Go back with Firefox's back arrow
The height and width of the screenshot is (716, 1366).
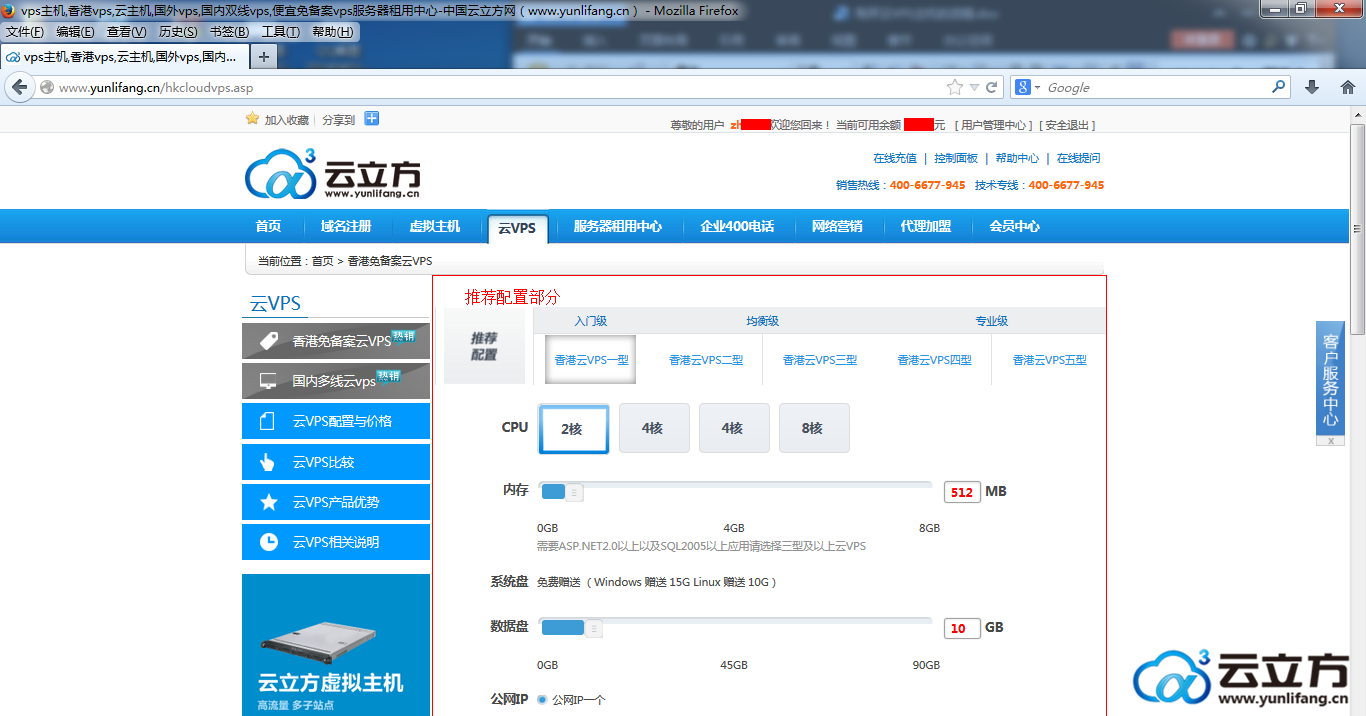coord(19,87)
